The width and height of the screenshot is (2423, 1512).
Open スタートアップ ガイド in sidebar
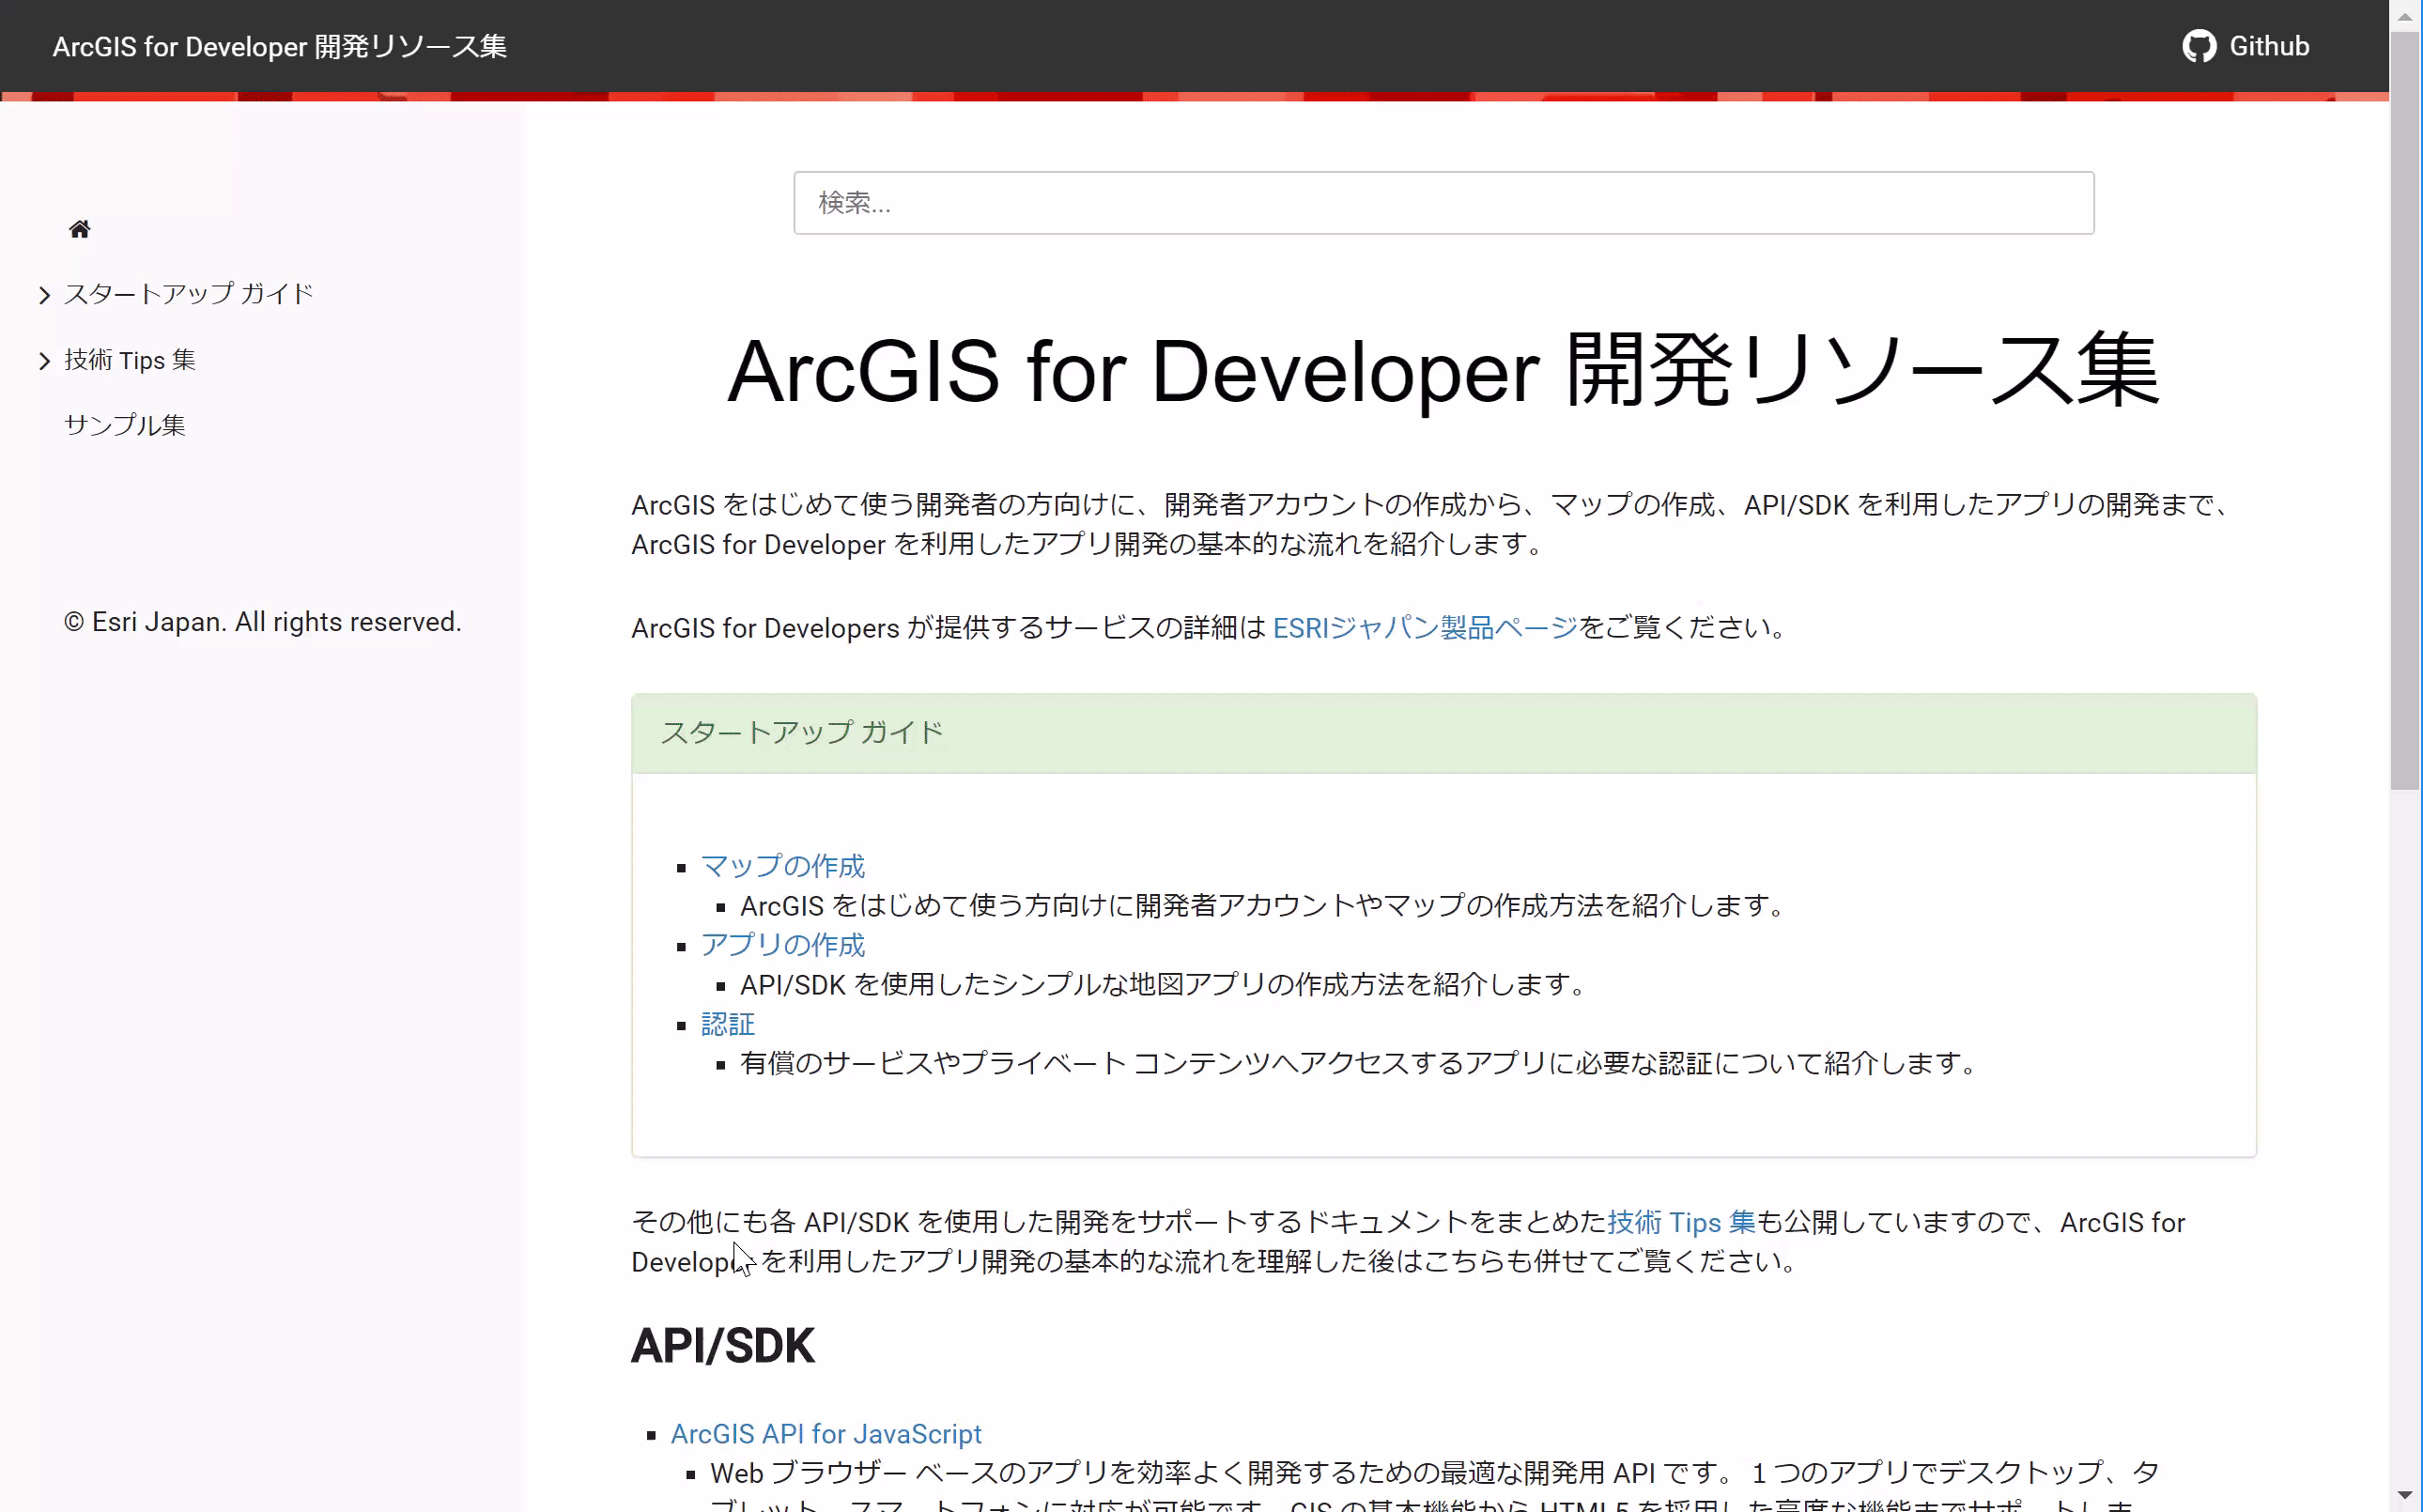click(188, 294)
